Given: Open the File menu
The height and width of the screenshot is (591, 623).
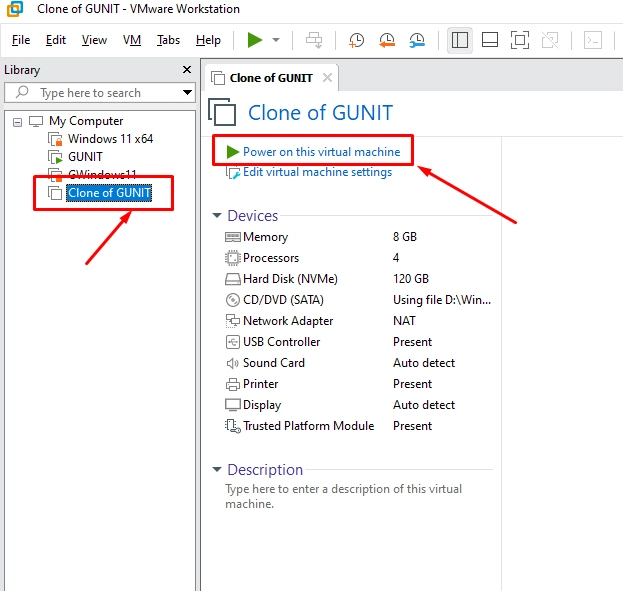Looking at the screenshot, I should pos(21,40).
